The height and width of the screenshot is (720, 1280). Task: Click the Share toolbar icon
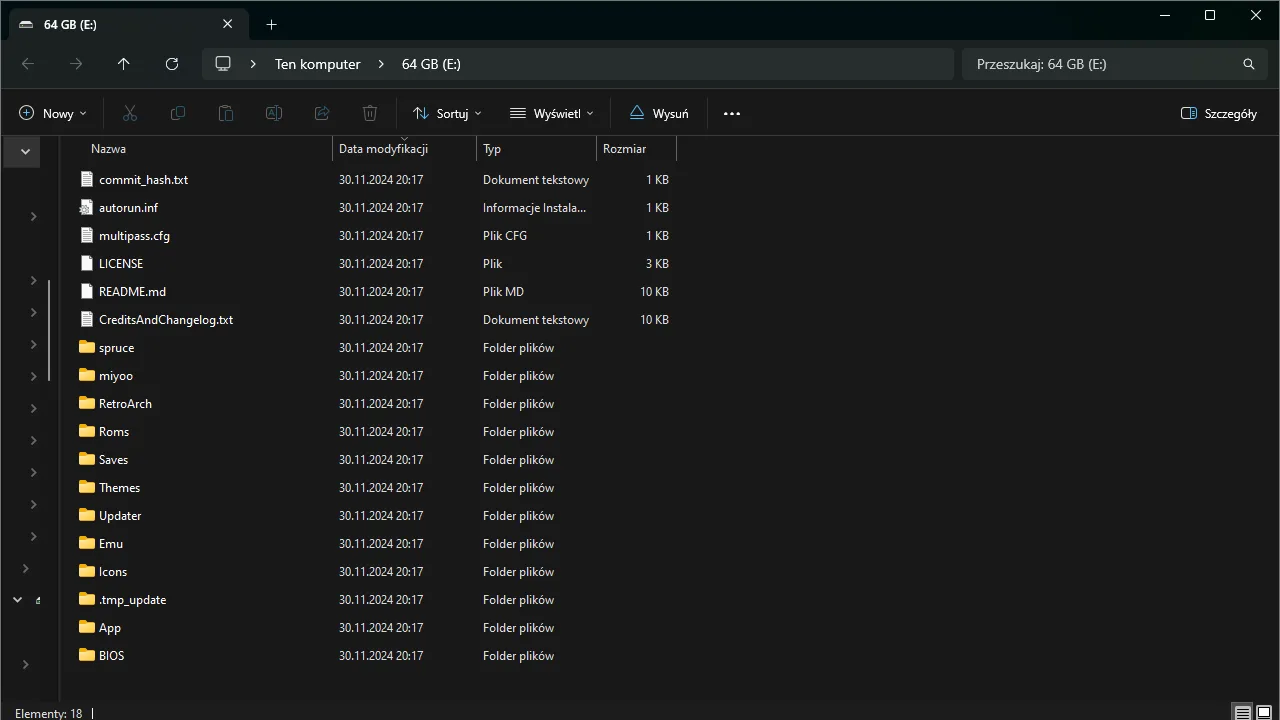(322, 114)
